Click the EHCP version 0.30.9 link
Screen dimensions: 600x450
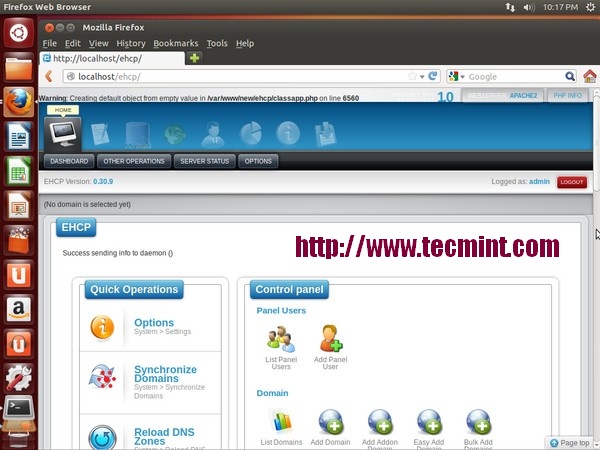[x=103, y=181]
